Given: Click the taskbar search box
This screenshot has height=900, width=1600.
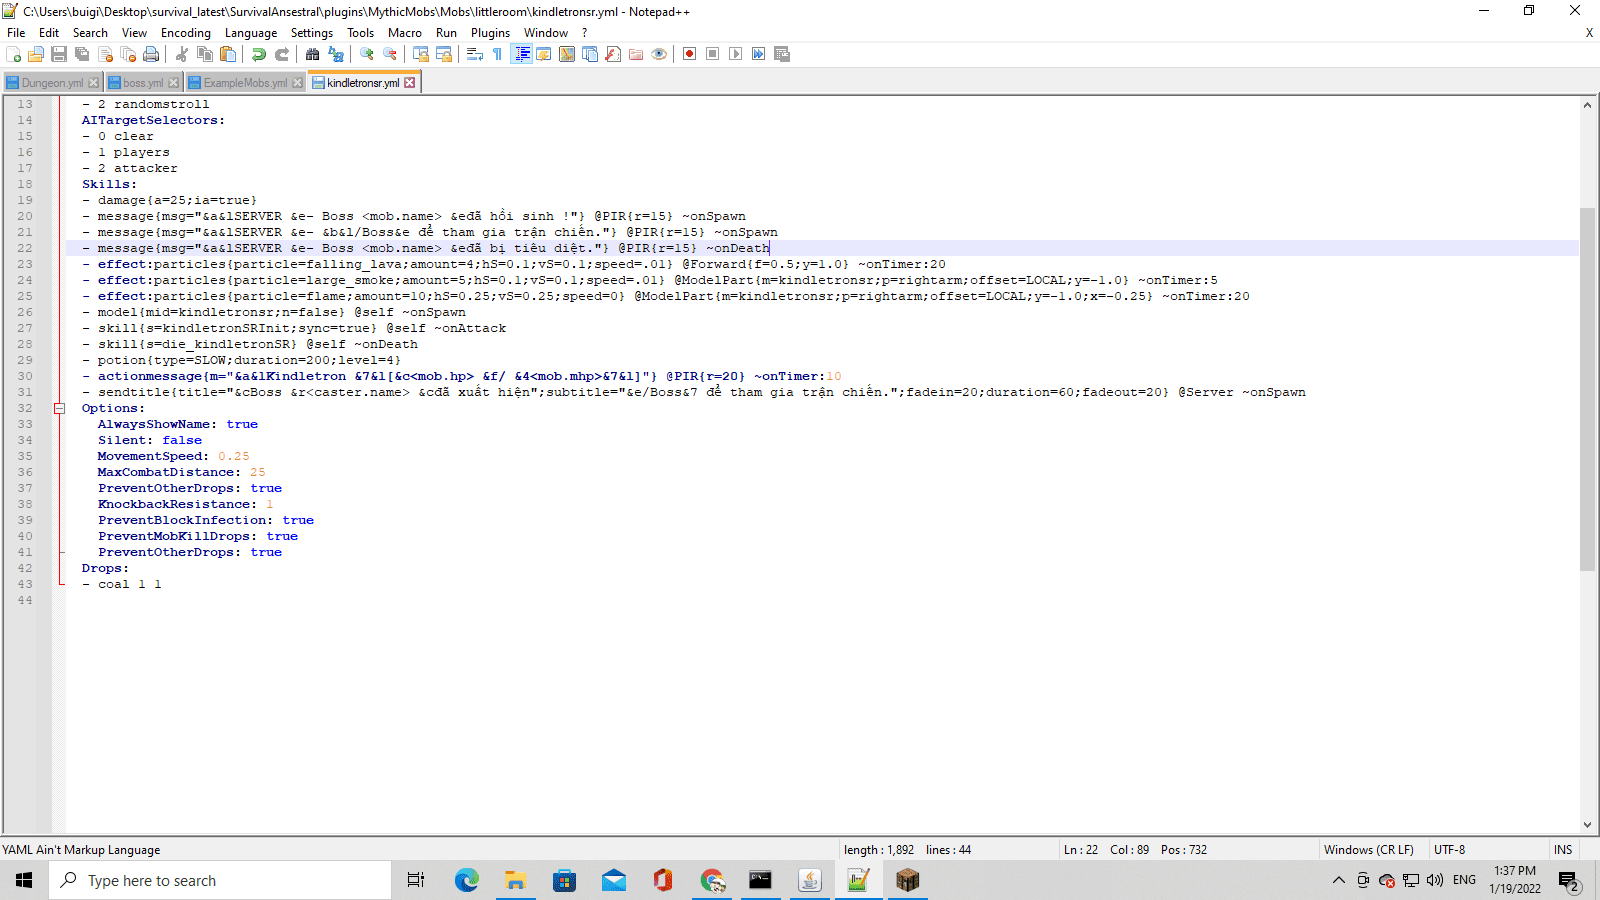Looking at the screenshot, I should click(x=220, y=880).
